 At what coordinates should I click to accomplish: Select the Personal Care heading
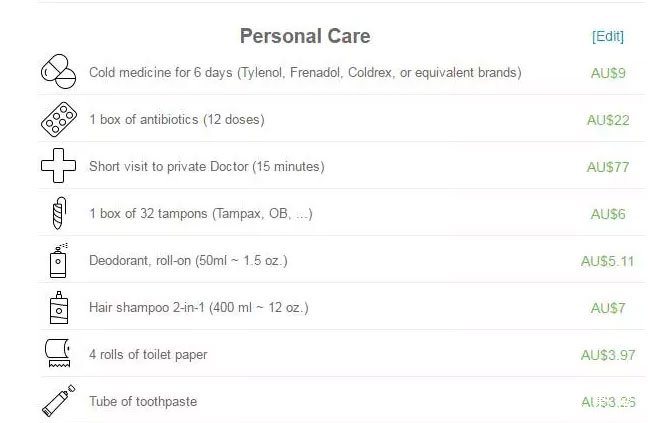tap(305, 36)
